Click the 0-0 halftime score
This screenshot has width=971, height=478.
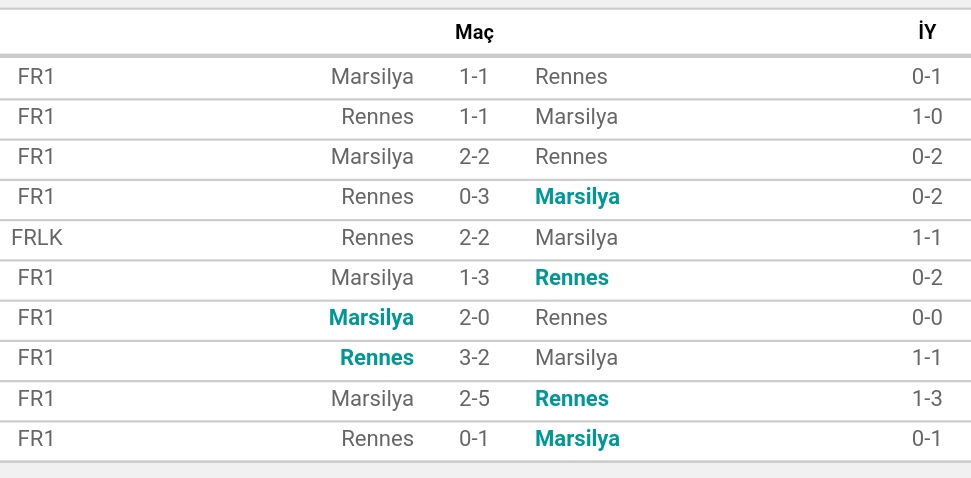(x=927, y=318)
